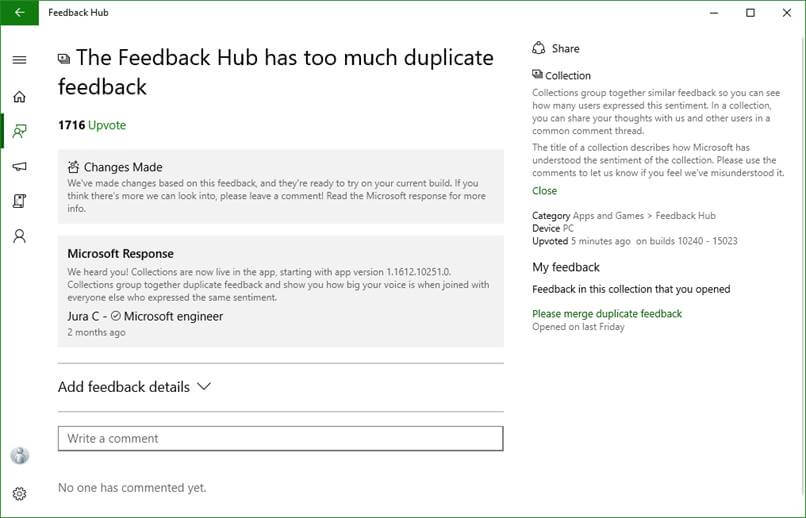
Task: Click the 'Jura C' author name
Action: [83, 317]
